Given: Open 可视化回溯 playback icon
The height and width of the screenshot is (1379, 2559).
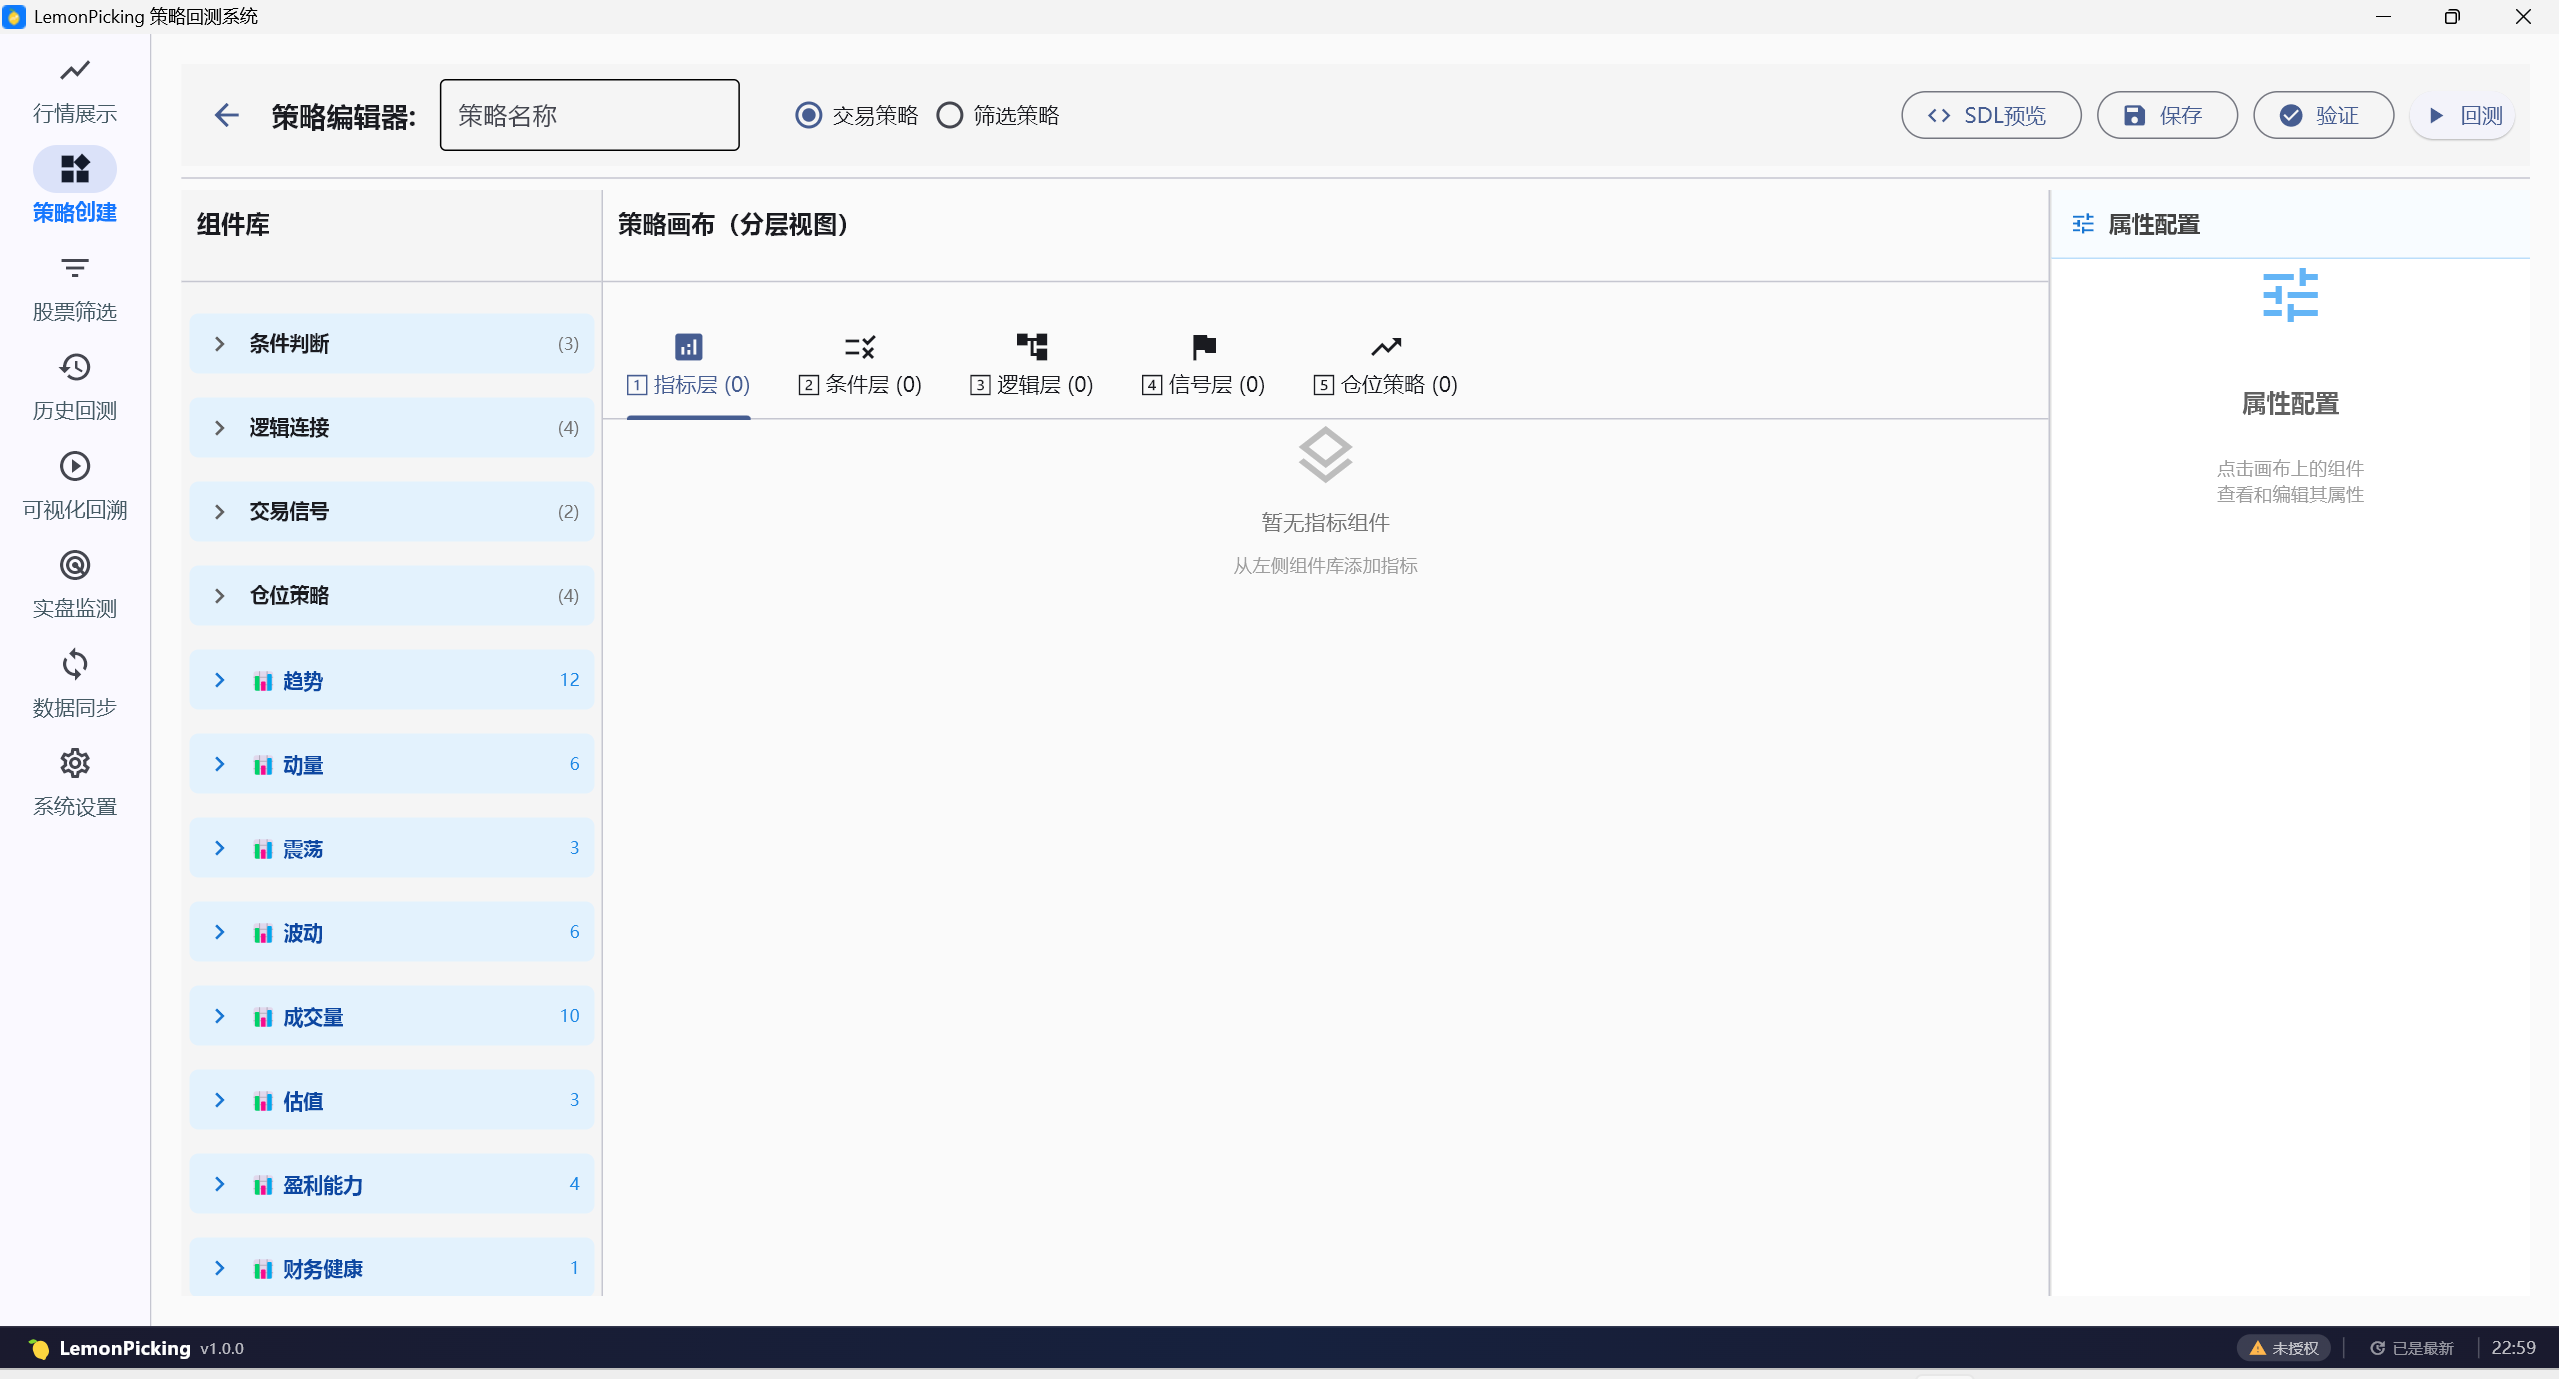Looking at the screenshot, I should [75, 467].
